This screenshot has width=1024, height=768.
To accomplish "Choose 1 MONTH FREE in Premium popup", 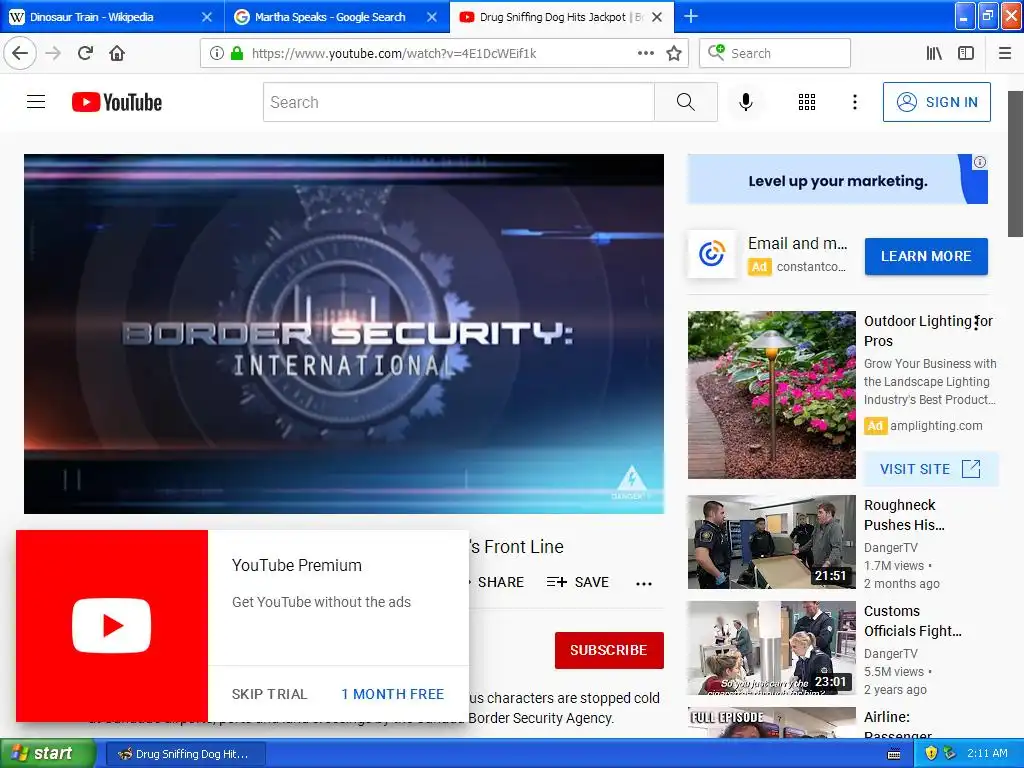I will click(x=392, y=694).
